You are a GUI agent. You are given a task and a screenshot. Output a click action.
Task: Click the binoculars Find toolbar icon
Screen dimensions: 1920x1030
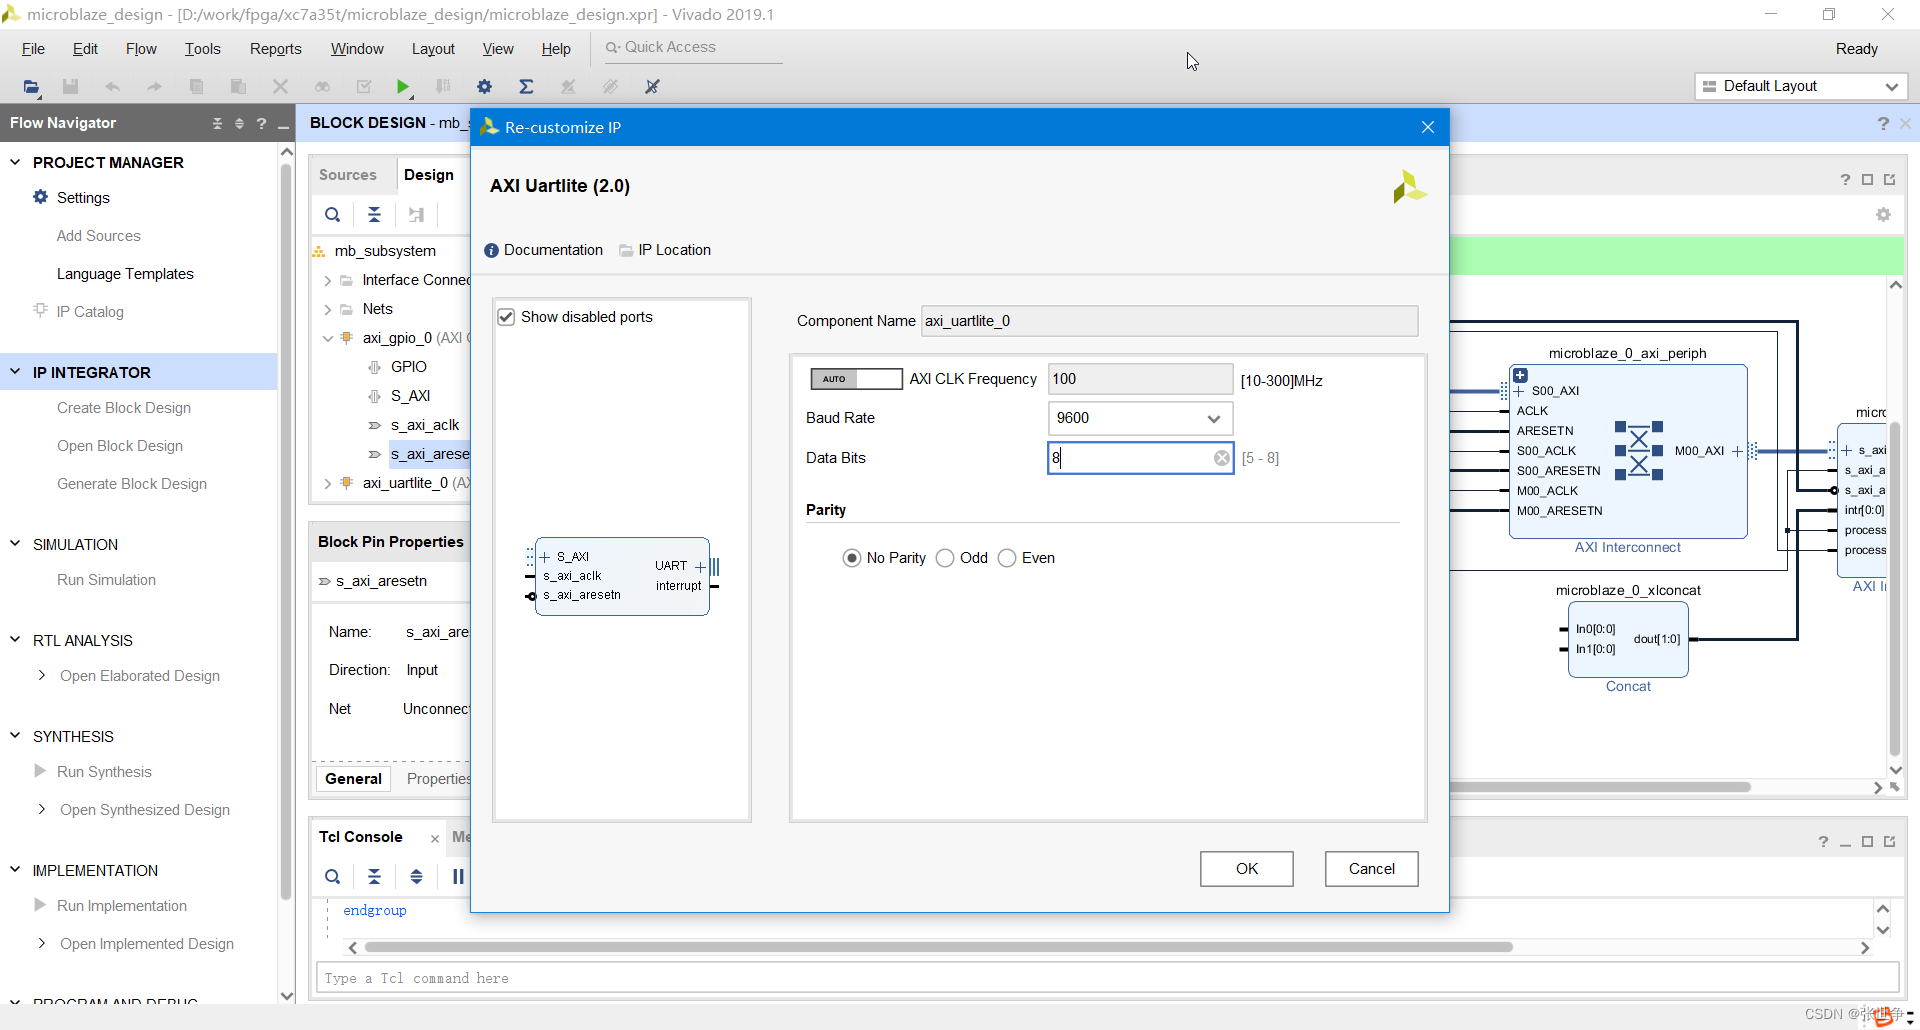pos(322,87)
